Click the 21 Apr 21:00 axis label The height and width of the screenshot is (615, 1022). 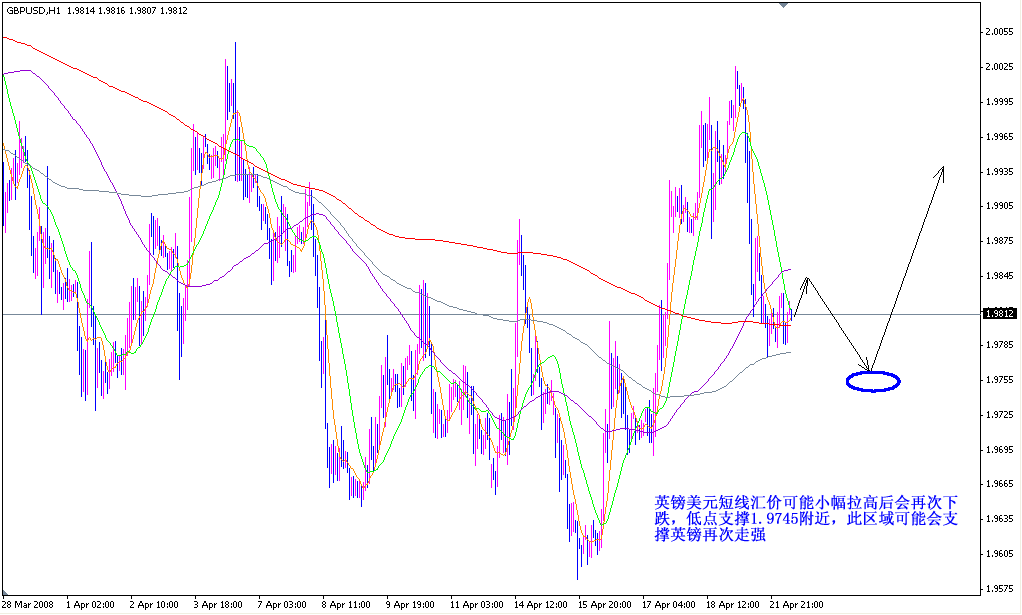pos(797,604)
